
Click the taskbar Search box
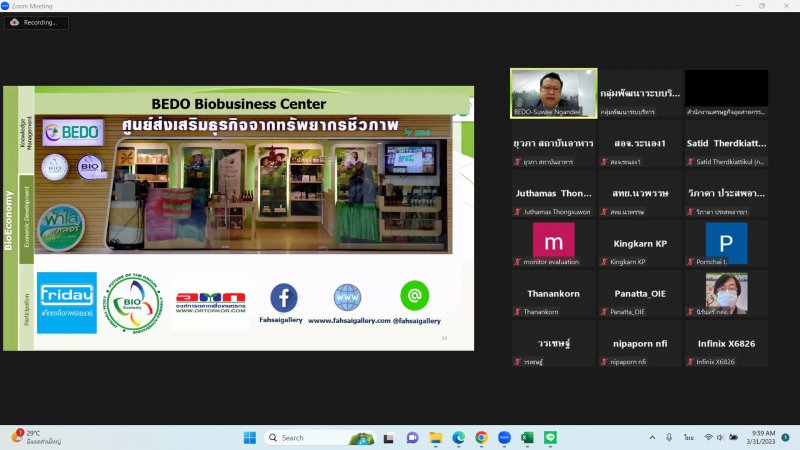(x=320, y=438)
